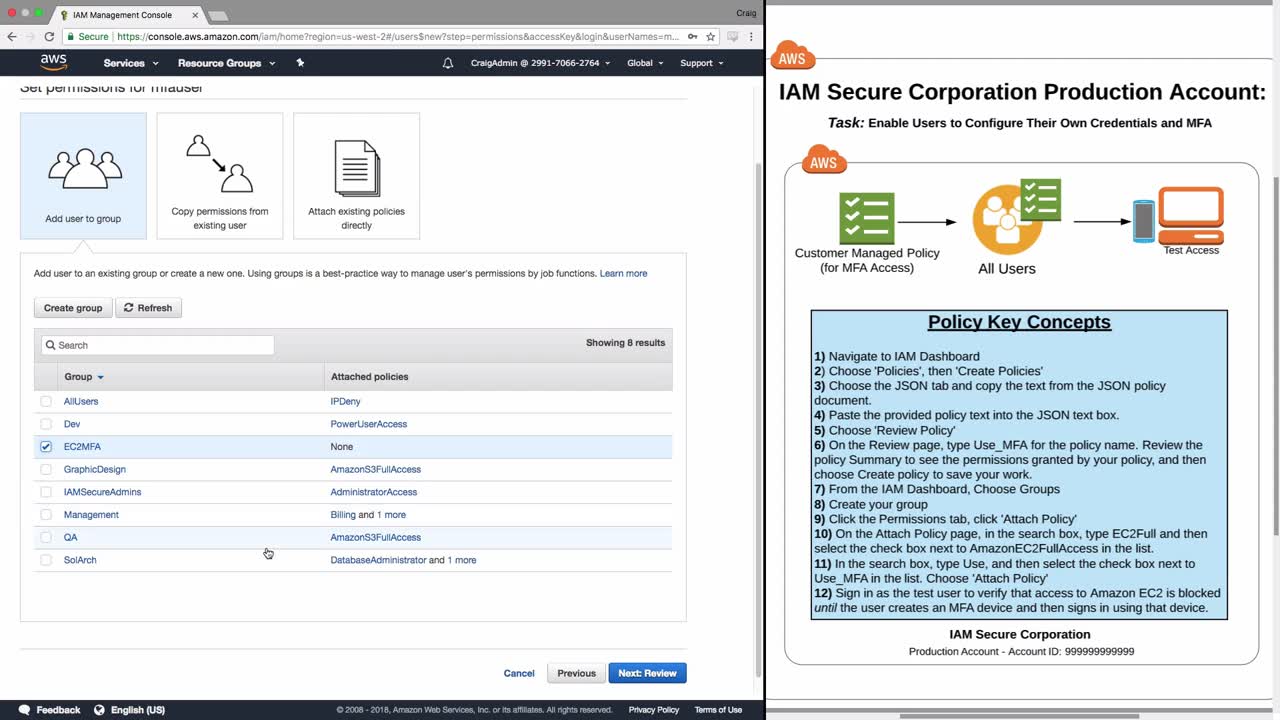This screenshot has height=720, width=1280.
Task: Open the IAMSecureAdmins group link
Action: [102, 492]
